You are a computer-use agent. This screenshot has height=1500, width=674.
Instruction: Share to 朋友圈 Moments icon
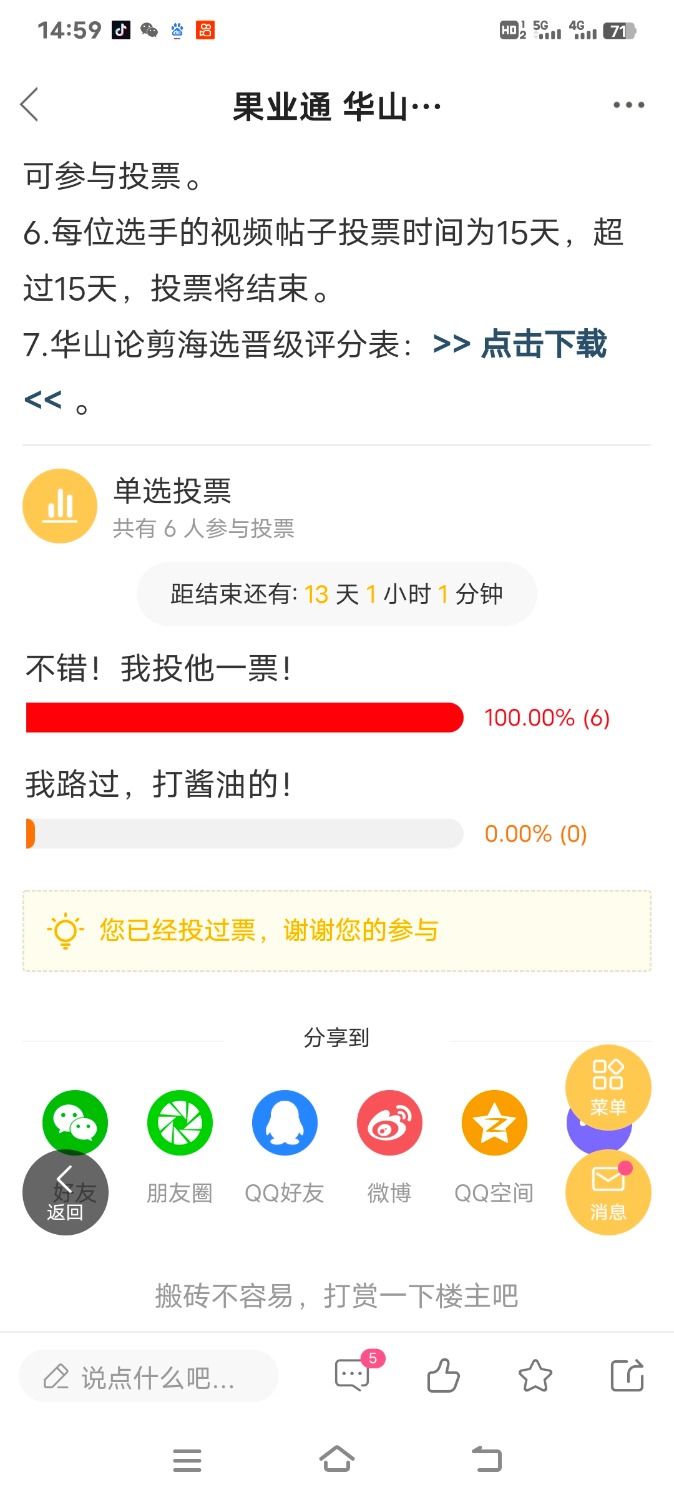pos(180,1122)
